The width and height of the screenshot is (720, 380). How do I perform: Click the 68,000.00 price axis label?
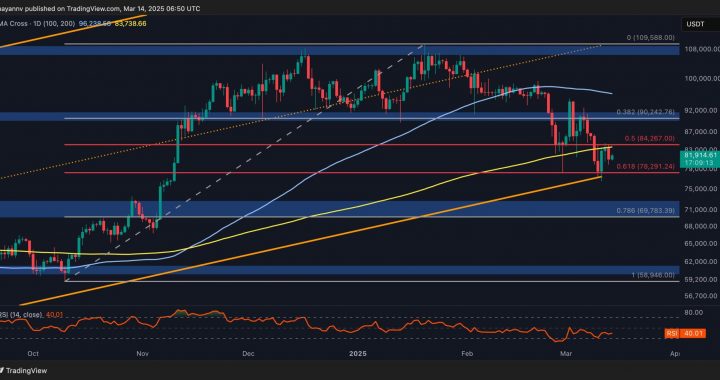coord(700,226)
